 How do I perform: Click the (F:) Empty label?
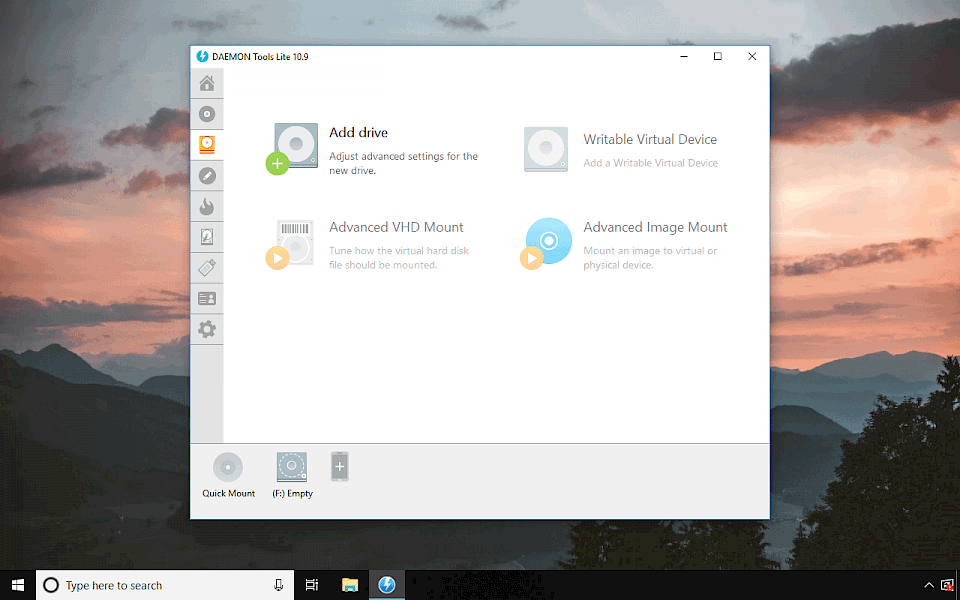[293, 493]
